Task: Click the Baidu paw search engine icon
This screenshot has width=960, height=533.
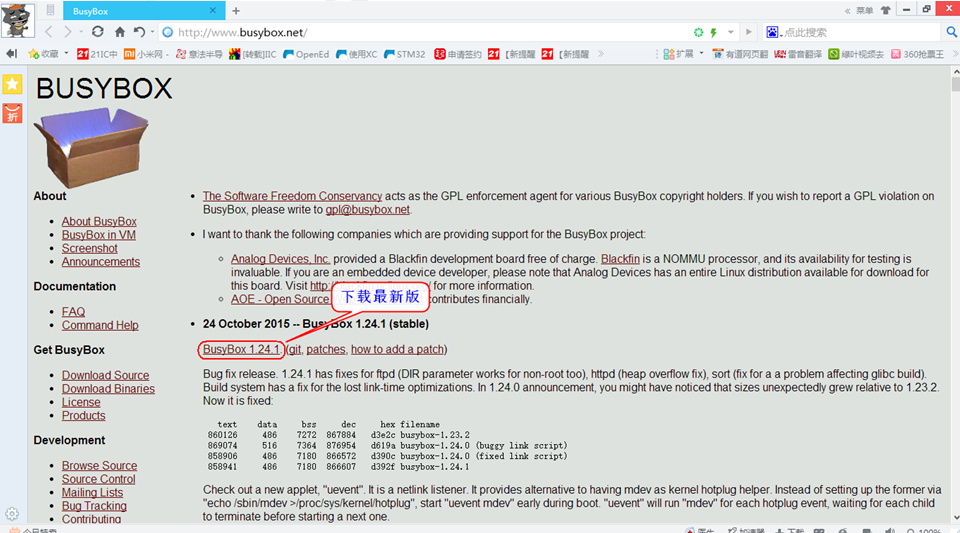Action: 773,32
